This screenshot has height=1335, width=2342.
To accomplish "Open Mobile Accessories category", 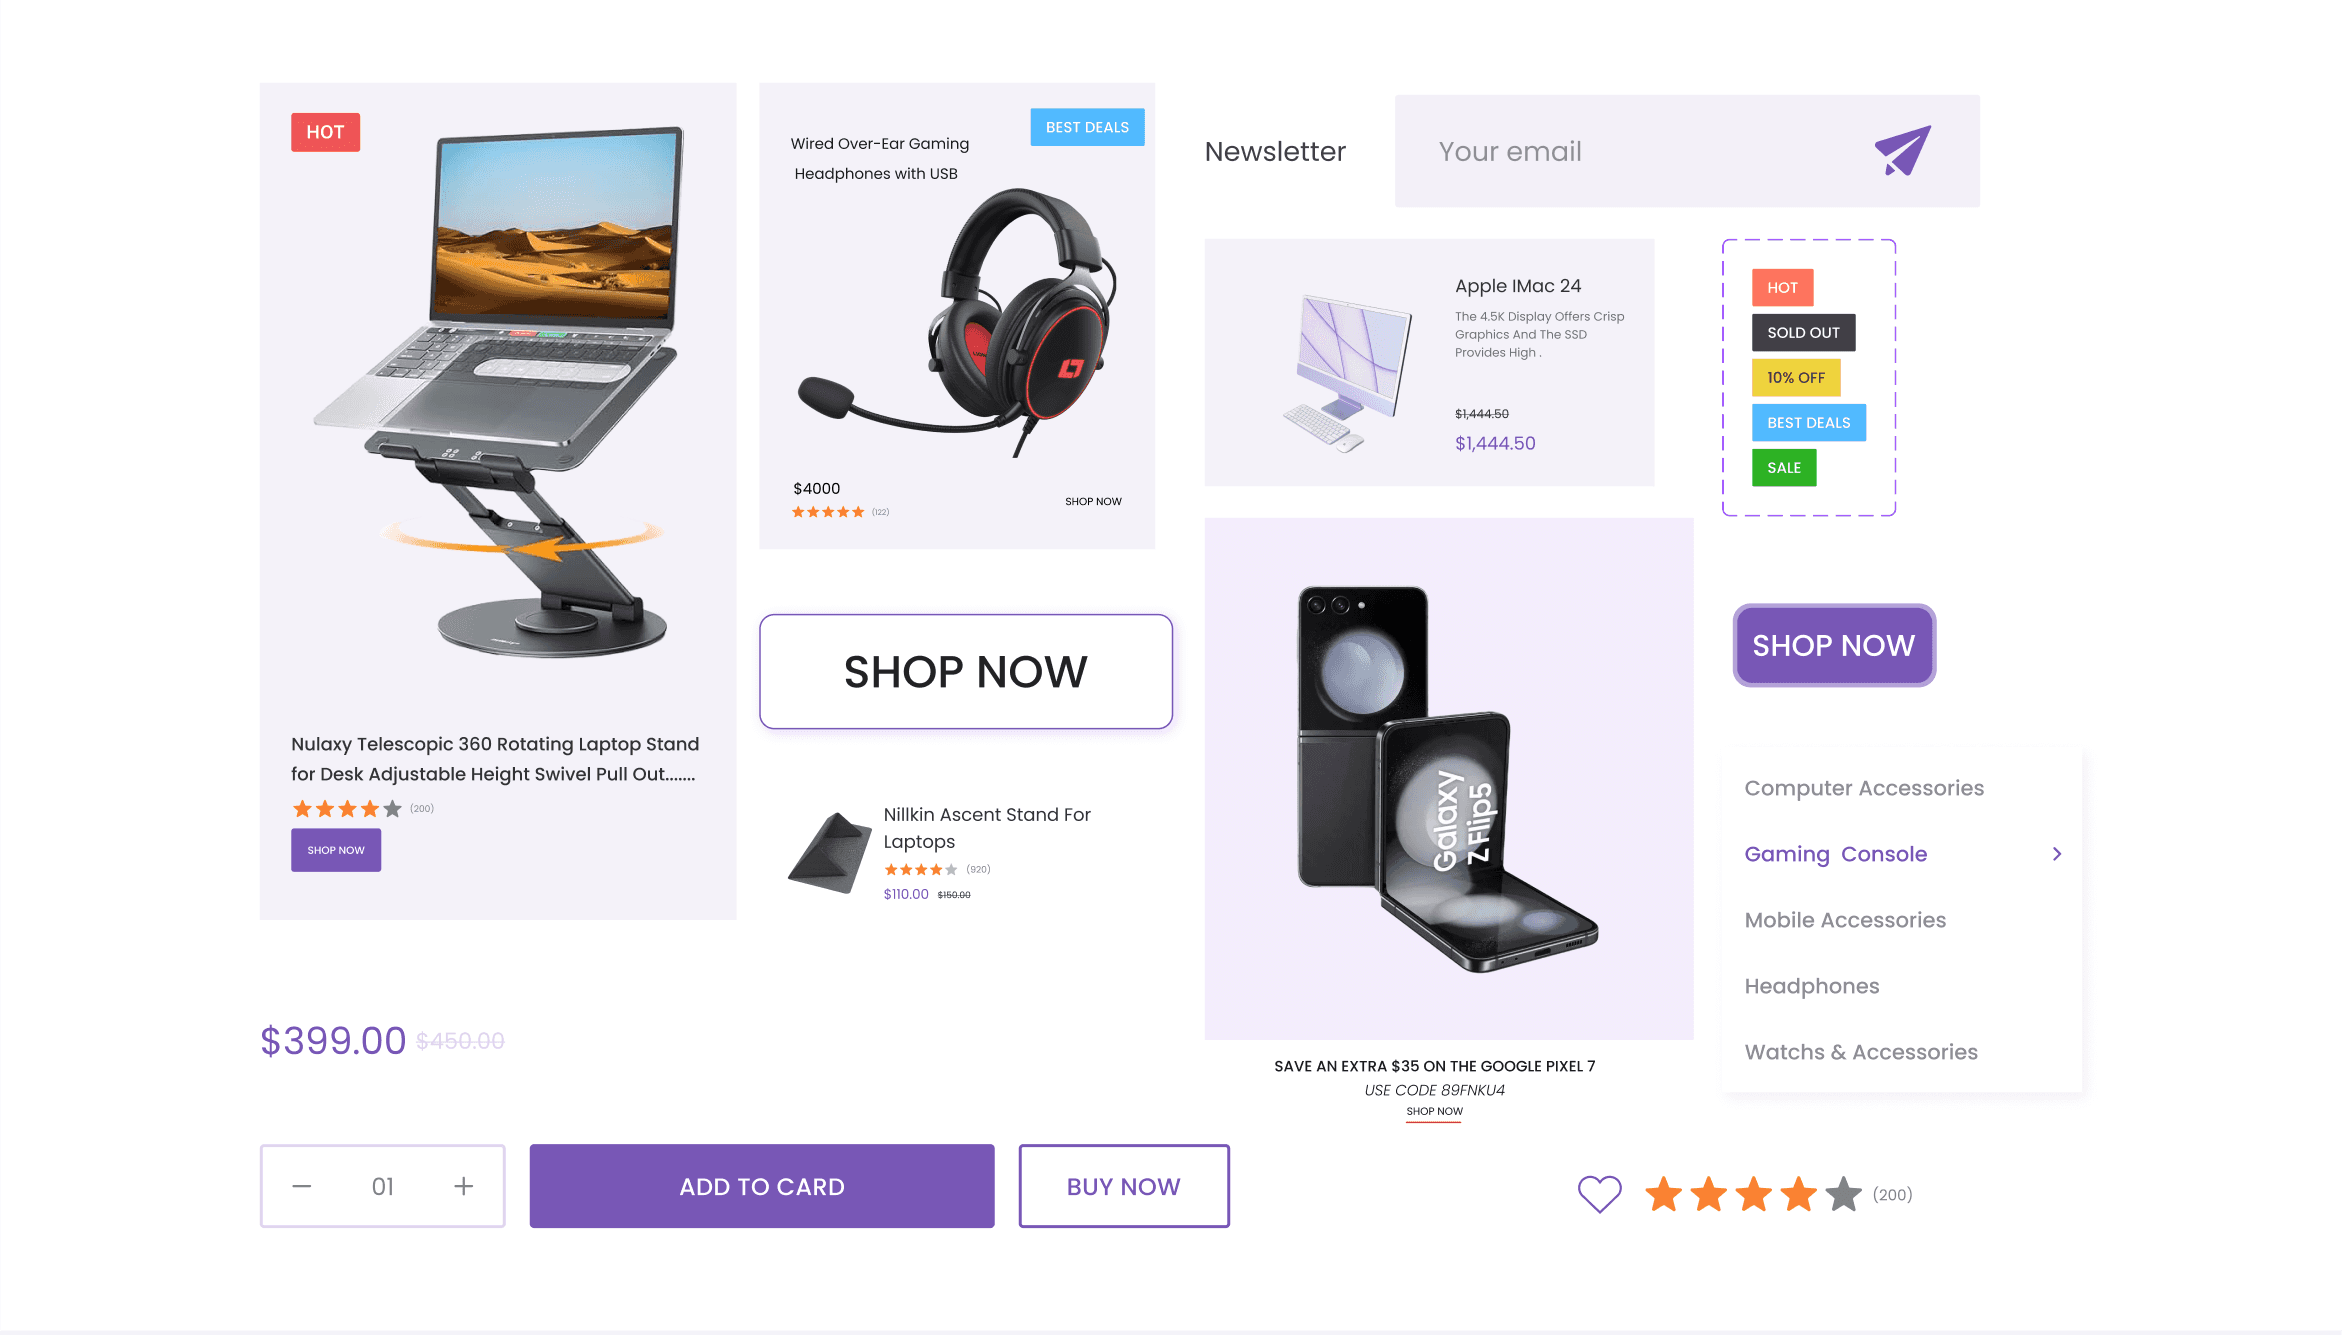I will tap(1845, 920).
